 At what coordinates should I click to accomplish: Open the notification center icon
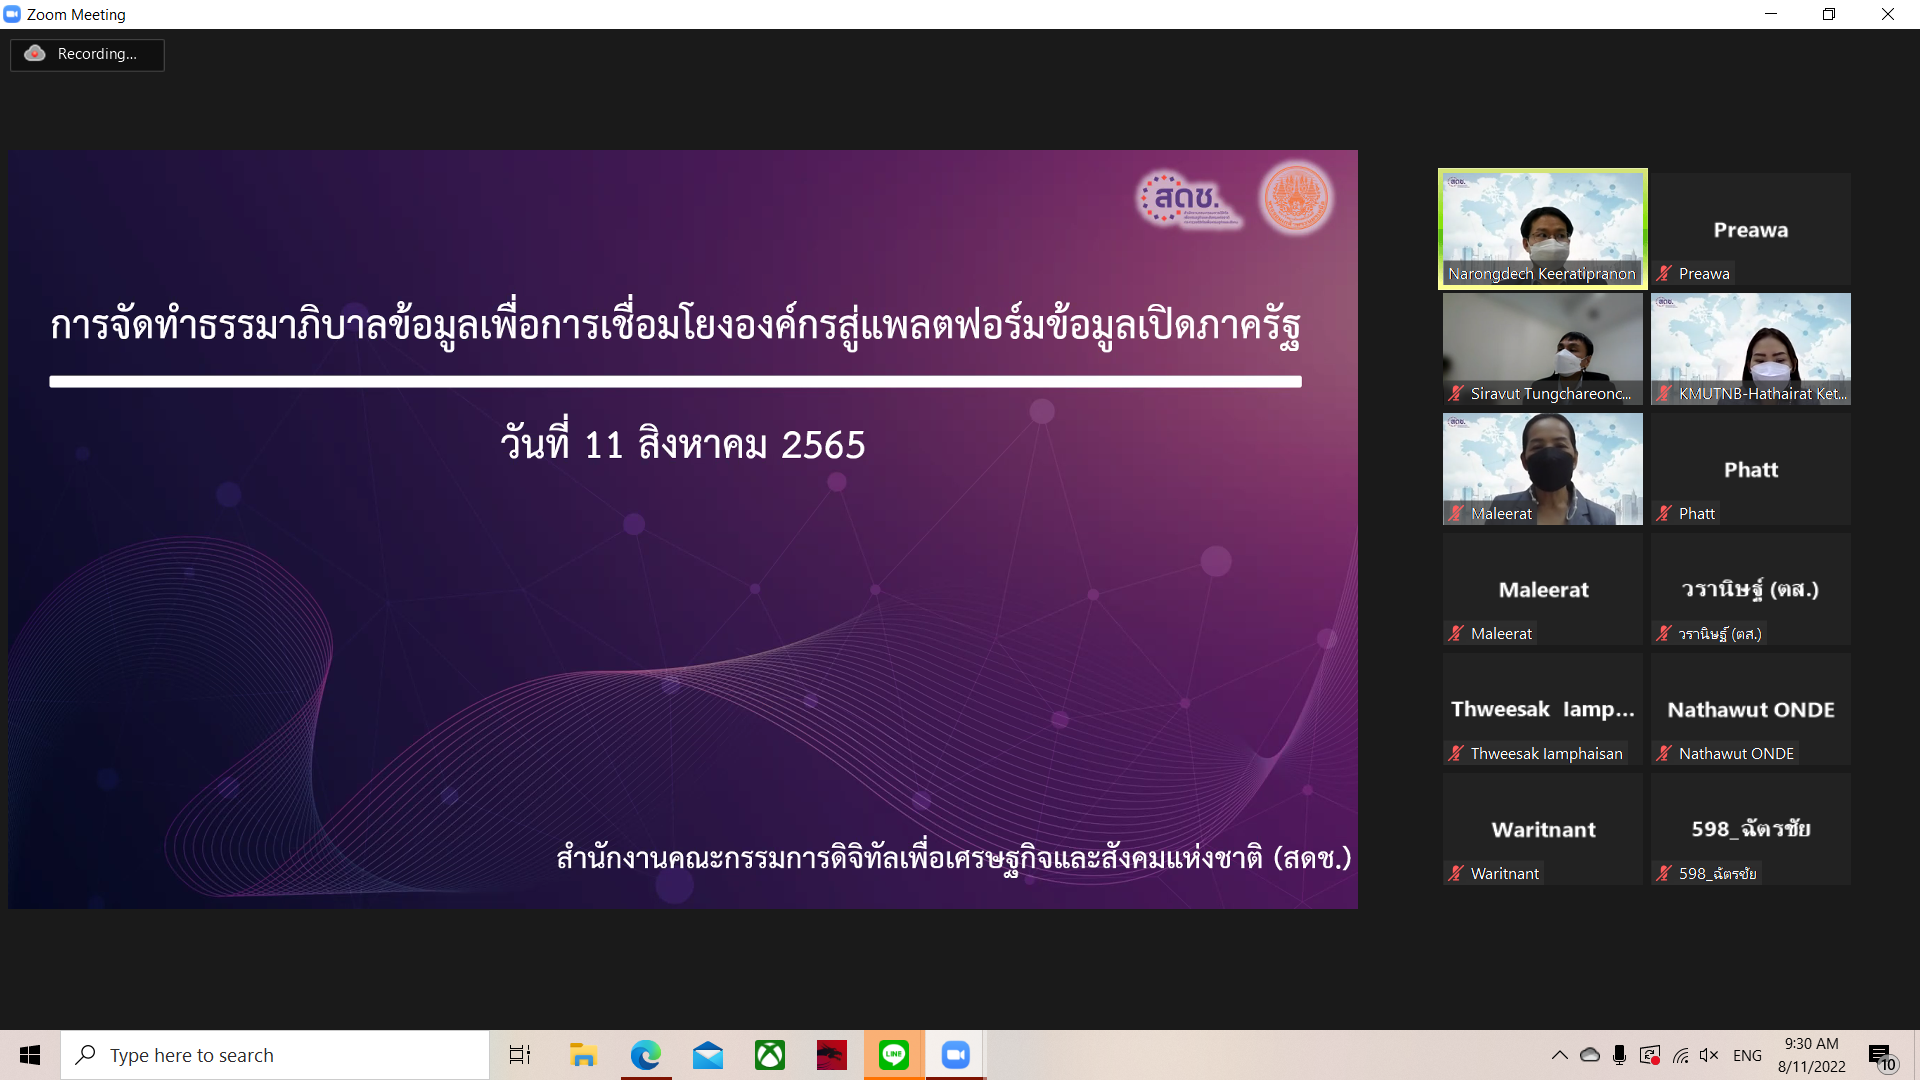(x=1881, y=1056)
